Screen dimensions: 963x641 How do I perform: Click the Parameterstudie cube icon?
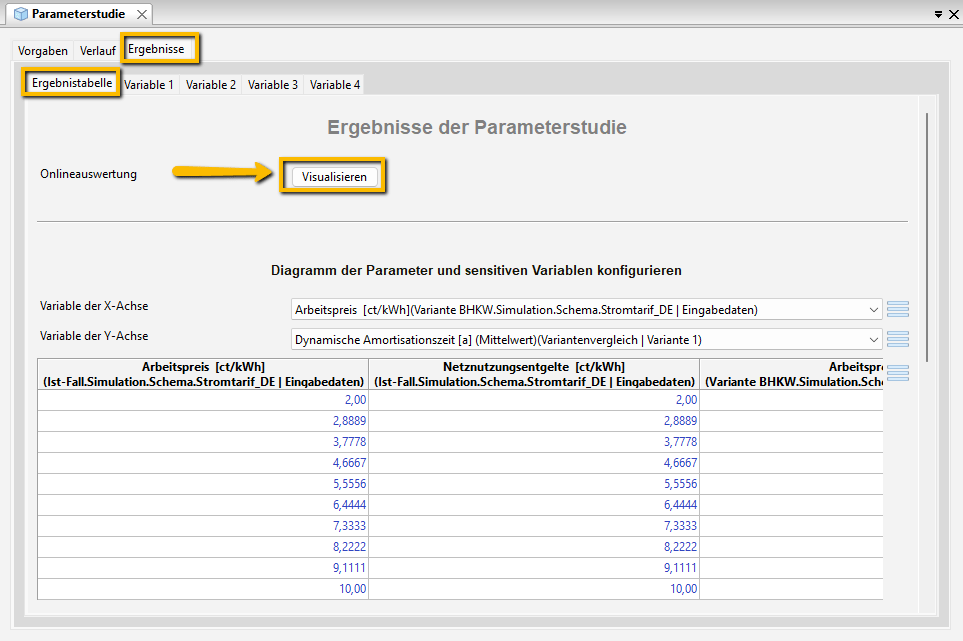20,14
